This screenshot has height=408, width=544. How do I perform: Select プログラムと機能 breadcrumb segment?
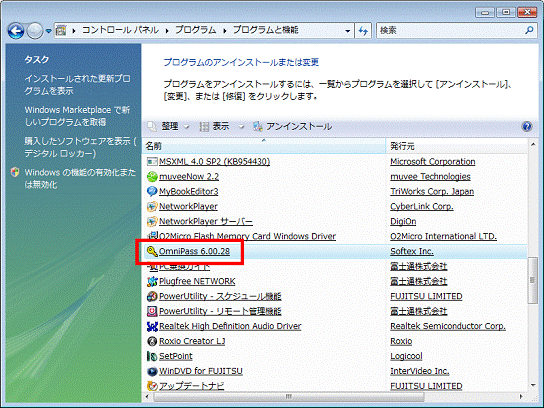point(265,30)
